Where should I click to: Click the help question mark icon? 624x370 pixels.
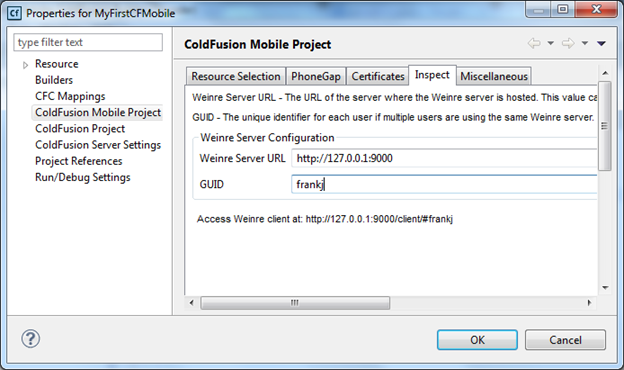(x=31, y=339)
